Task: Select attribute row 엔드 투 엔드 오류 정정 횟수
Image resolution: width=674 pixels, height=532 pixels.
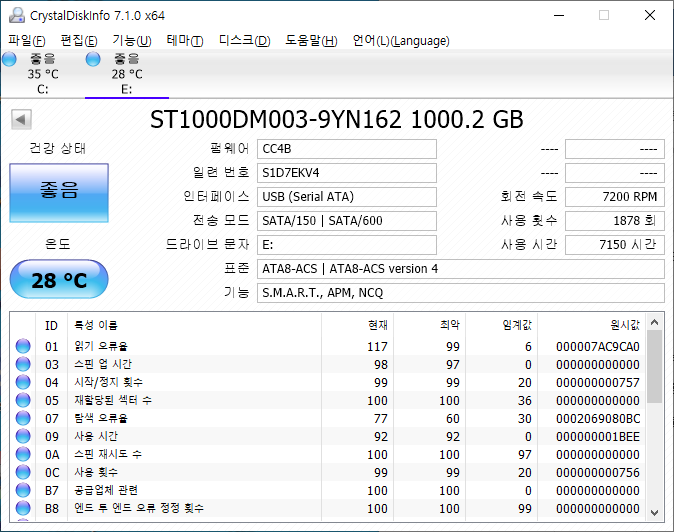Action: (328, 509)
